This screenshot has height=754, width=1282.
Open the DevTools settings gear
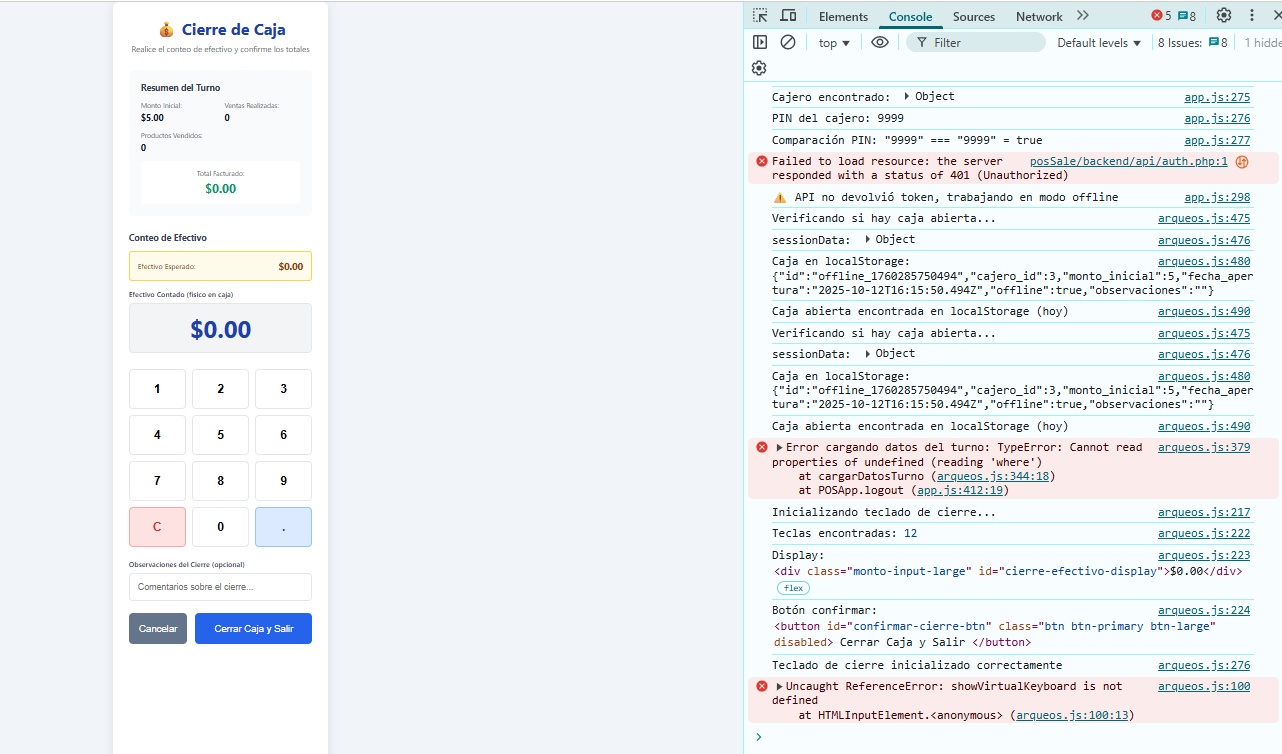point(1224,16)
